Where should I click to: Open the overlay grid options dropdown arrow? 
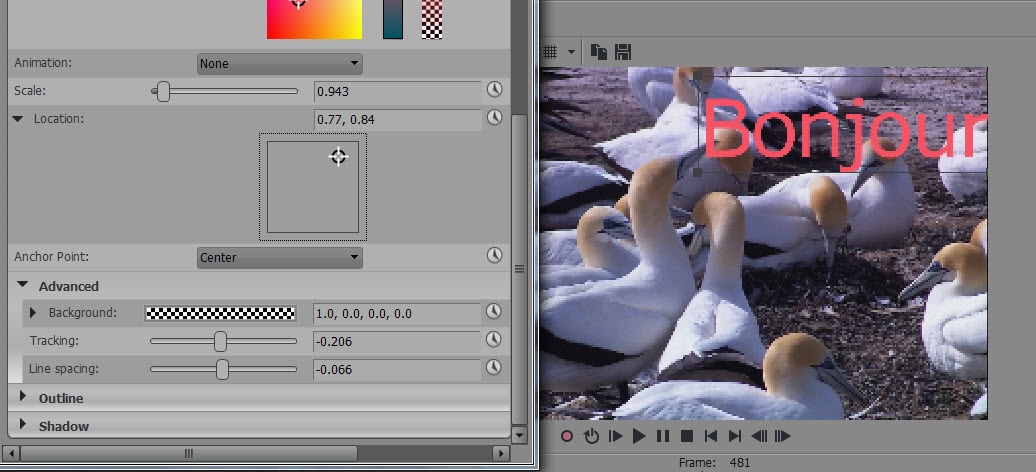coord(571,51)
